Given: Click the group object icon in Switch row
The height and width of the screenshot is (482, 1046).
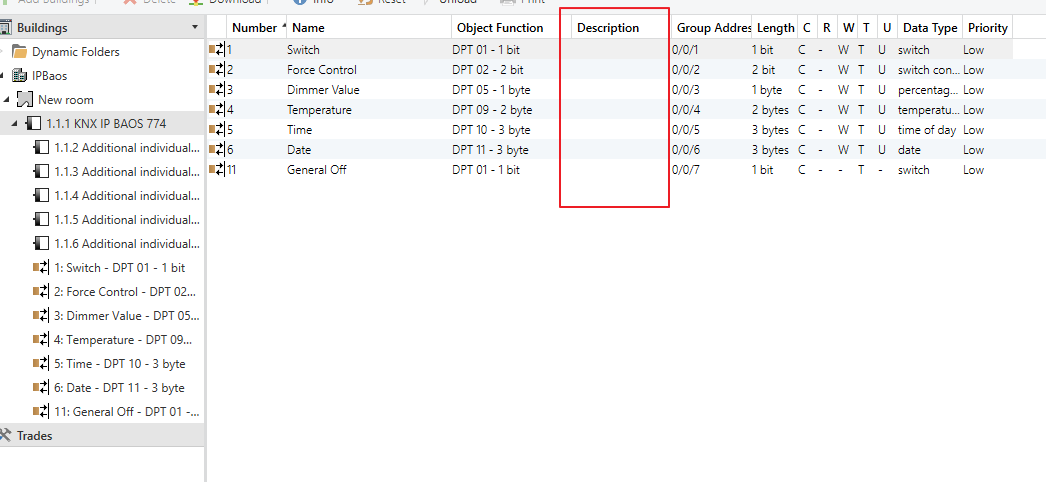Looking at the screenshot, I should tap(216, 50).
